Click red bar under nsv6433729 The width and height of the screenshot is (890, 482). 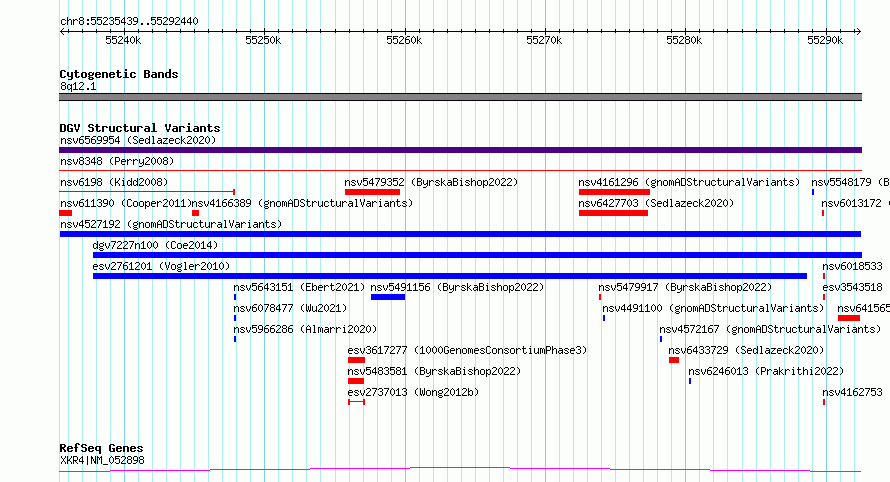pos(674,360)
